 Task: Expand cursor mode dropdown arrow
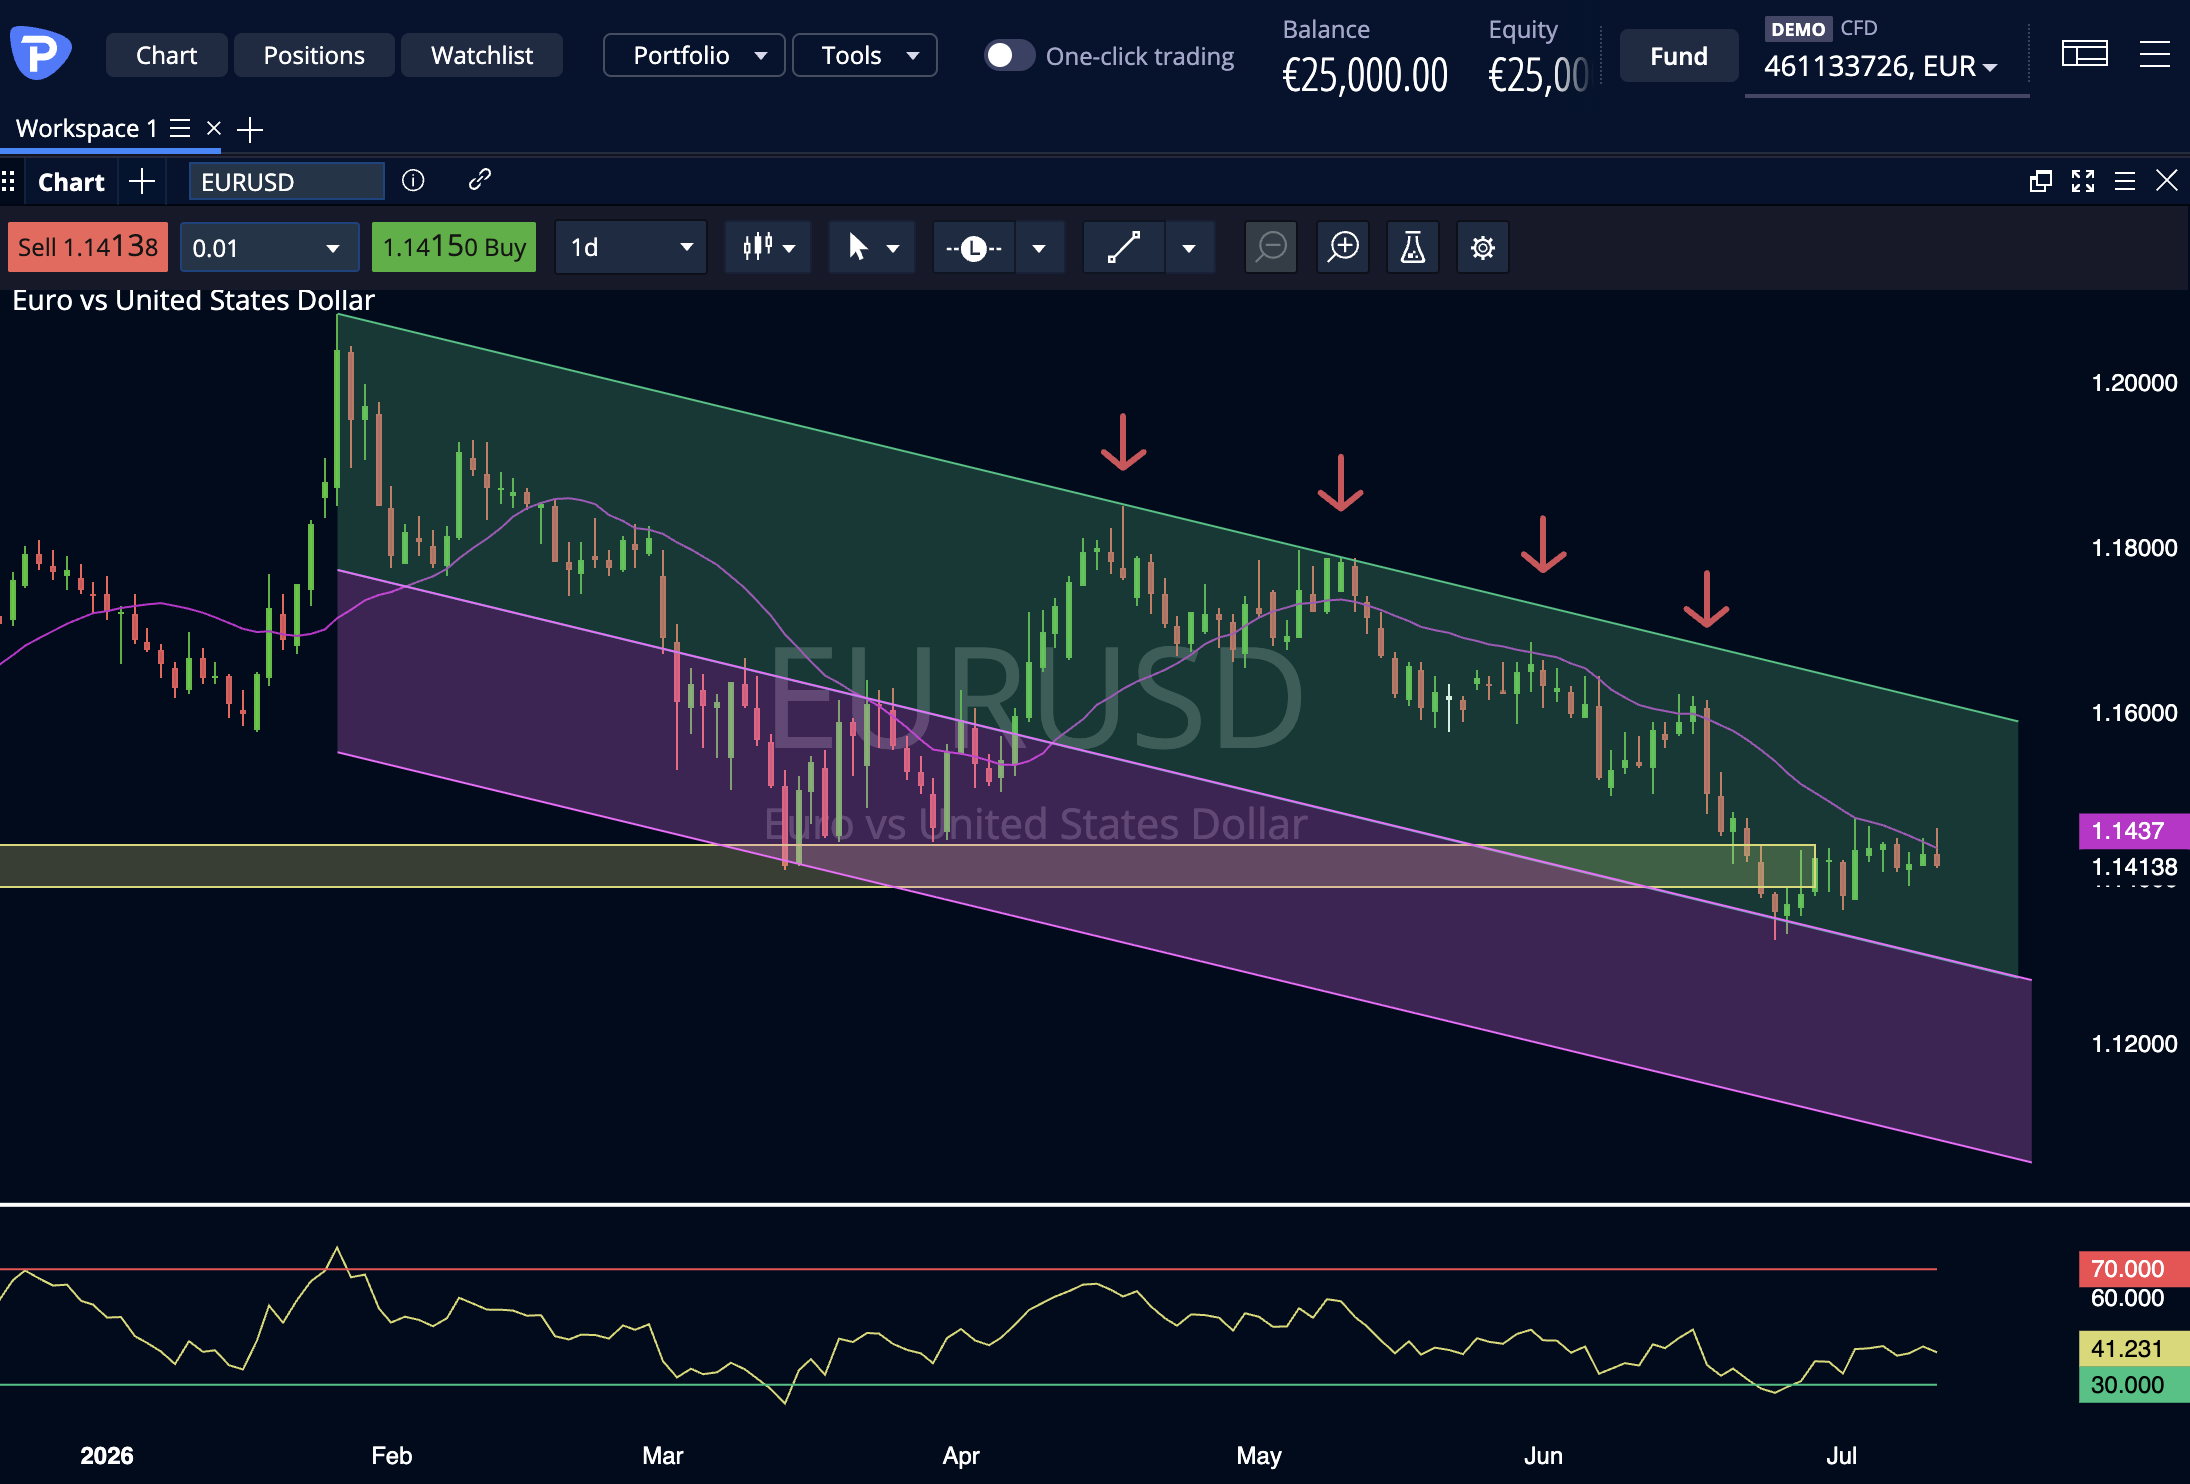tap(893, 248)
